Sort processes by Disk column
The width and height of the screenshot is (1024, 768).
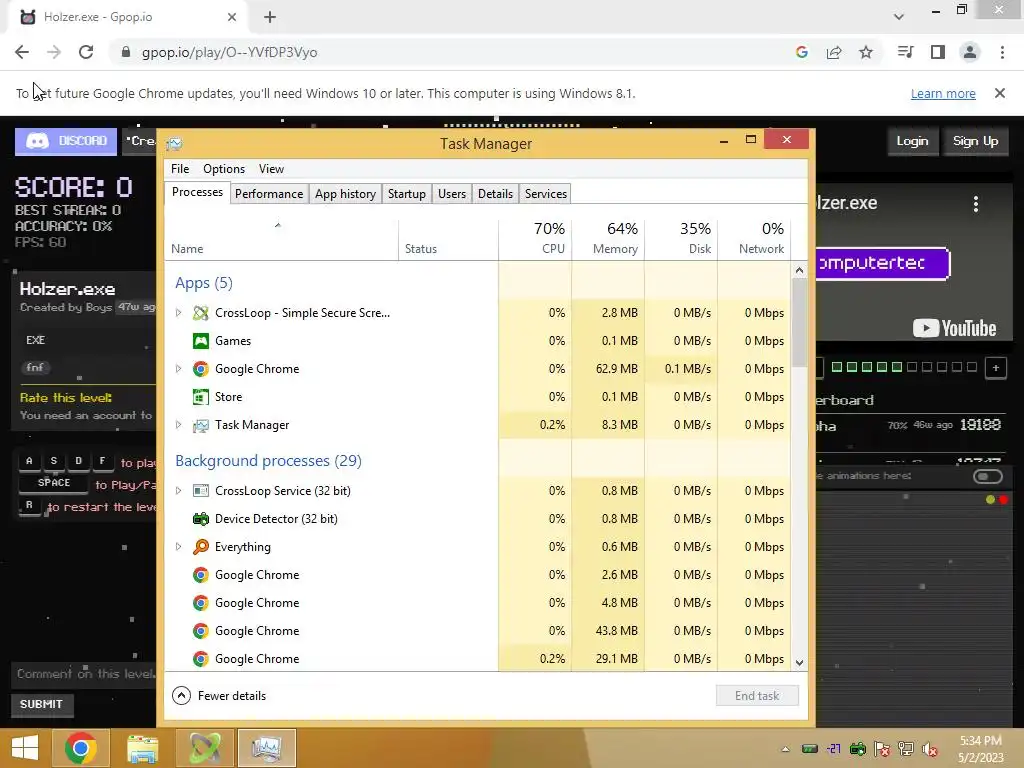click(x=681, y=238)
